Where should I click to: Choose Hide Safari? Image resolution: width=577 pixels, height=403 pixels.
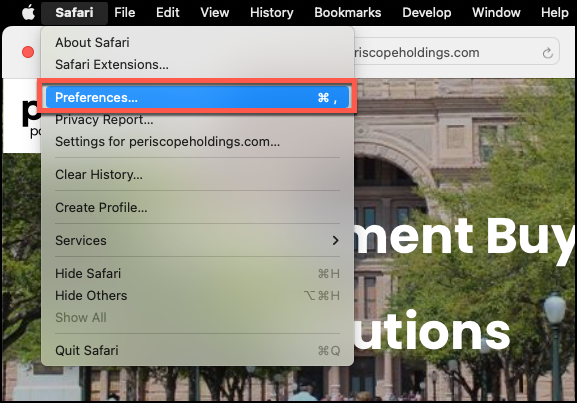197,274
